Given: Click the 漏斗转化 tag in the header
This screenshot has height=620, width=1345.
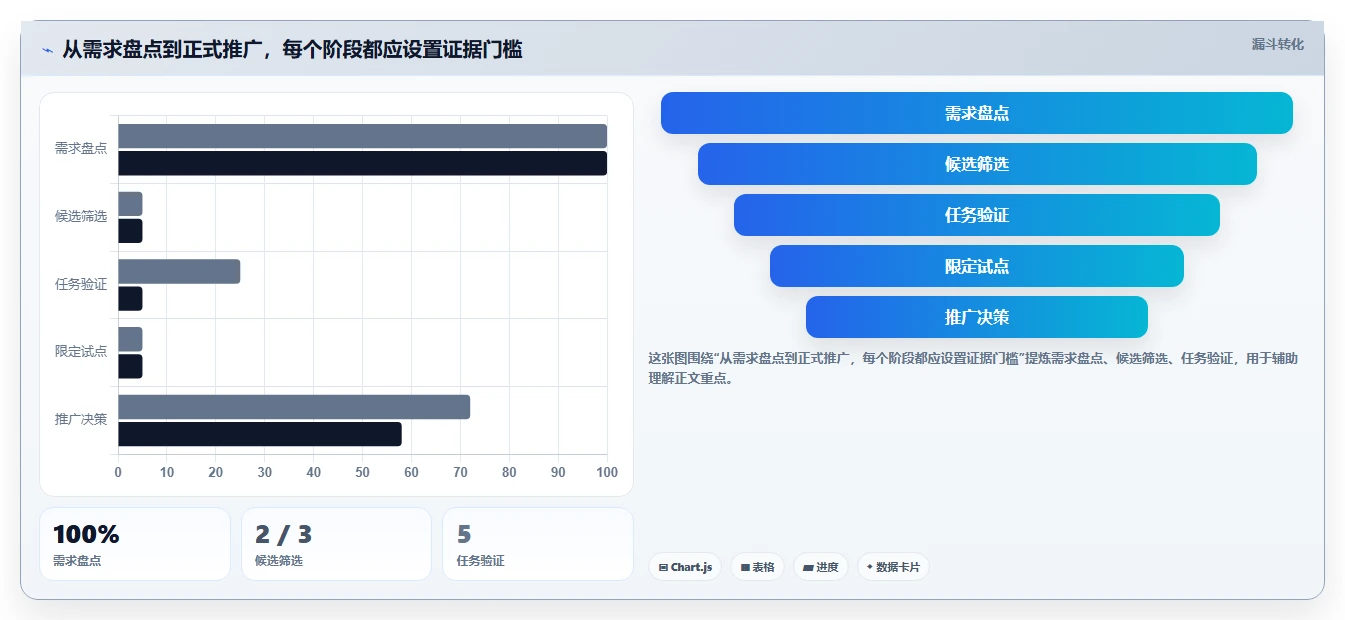Looking at the screenshot, I should click(1277, 44).
